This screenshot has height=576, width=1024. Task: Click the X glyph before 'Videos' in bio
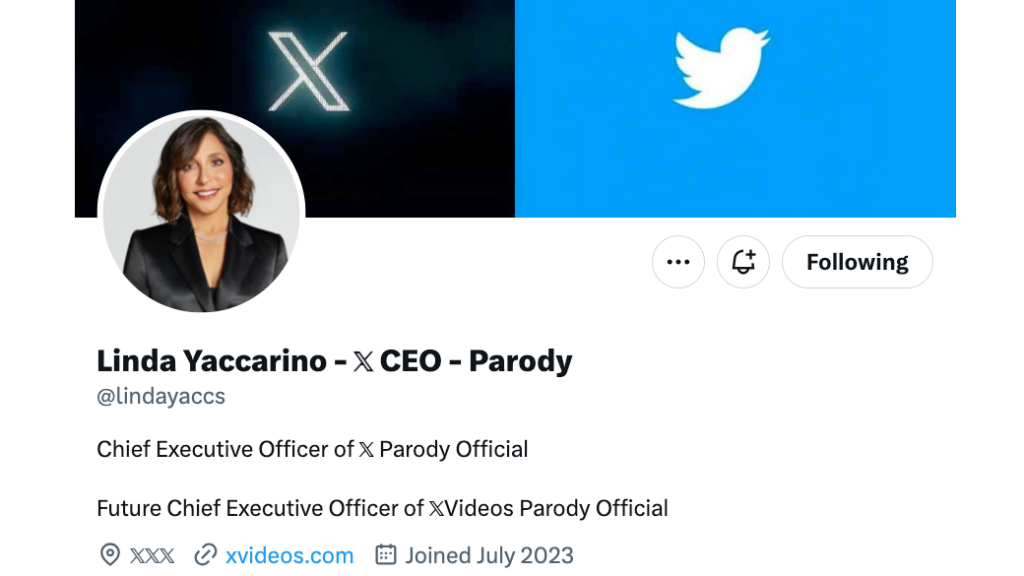[436, 508]
